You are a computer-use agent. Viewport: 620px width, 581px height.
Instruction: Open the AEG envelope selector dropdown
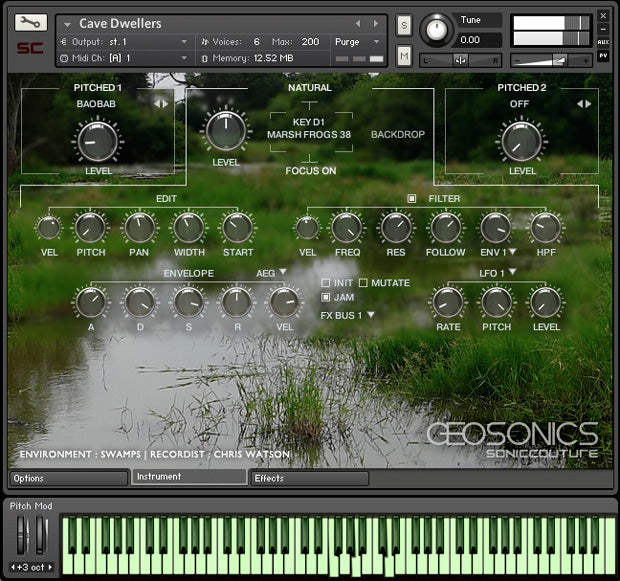(283, 272)
